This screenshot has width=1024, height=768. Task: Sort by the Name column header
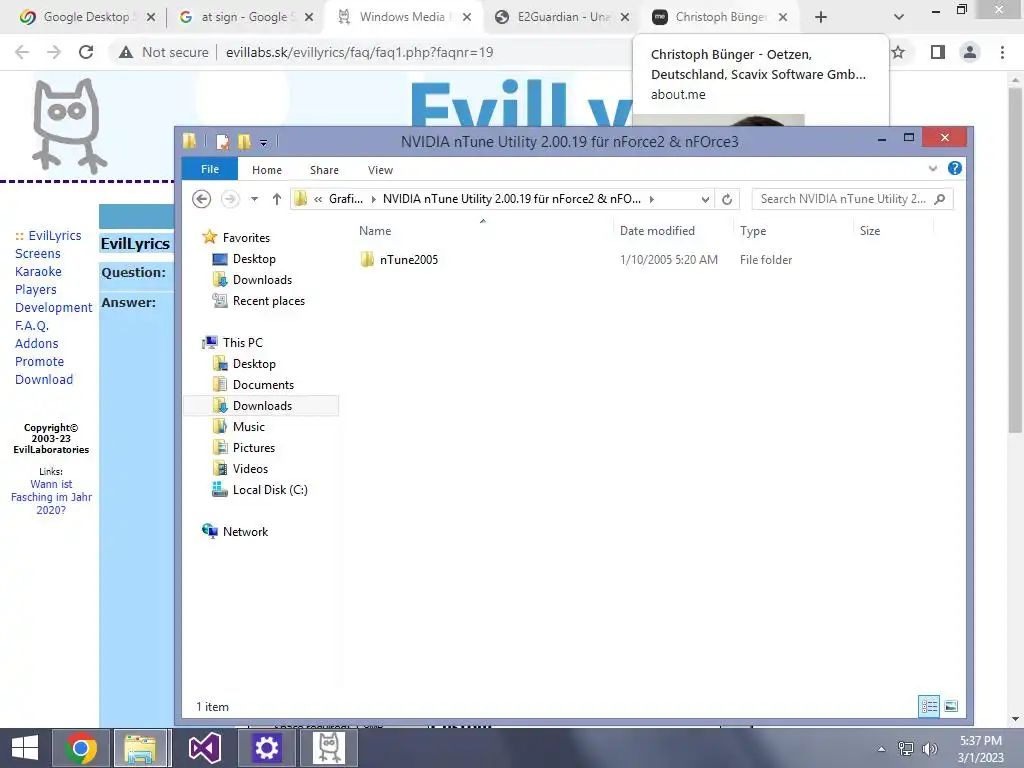376,231
